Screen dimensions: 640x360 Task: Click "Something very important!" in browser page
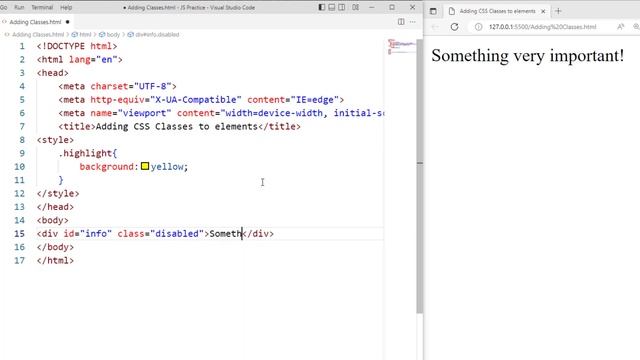tap(527, 56)
